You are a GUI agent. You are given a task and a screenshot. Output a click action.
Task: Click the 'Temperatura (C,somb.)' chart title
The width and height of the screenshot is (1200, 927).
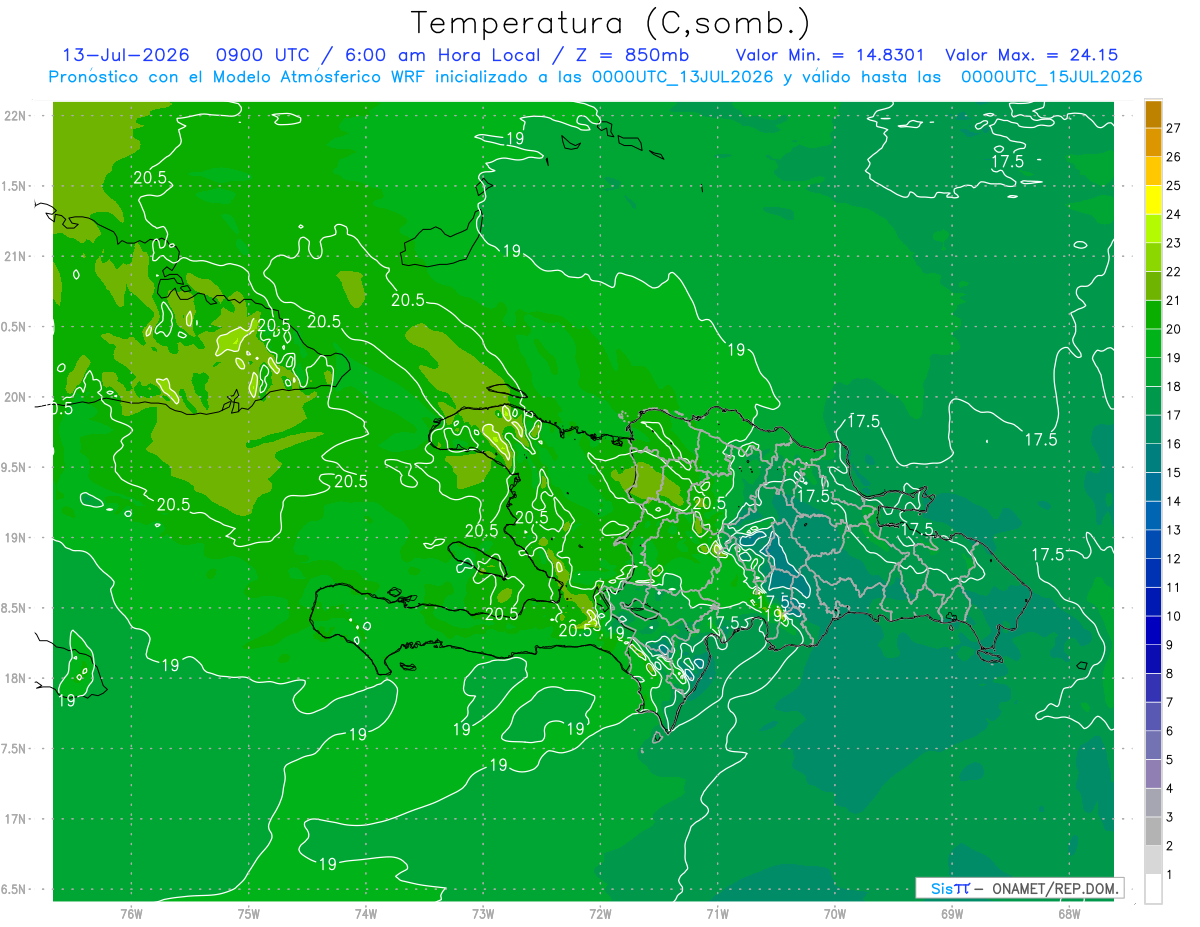[x=610, y=22]
